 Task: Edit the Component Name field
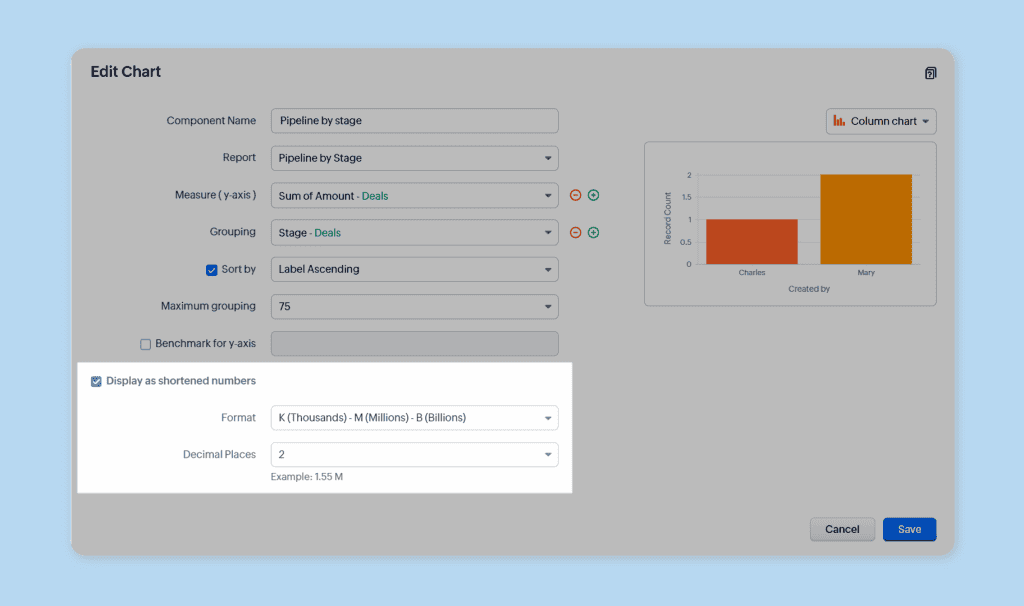(414, 120)
